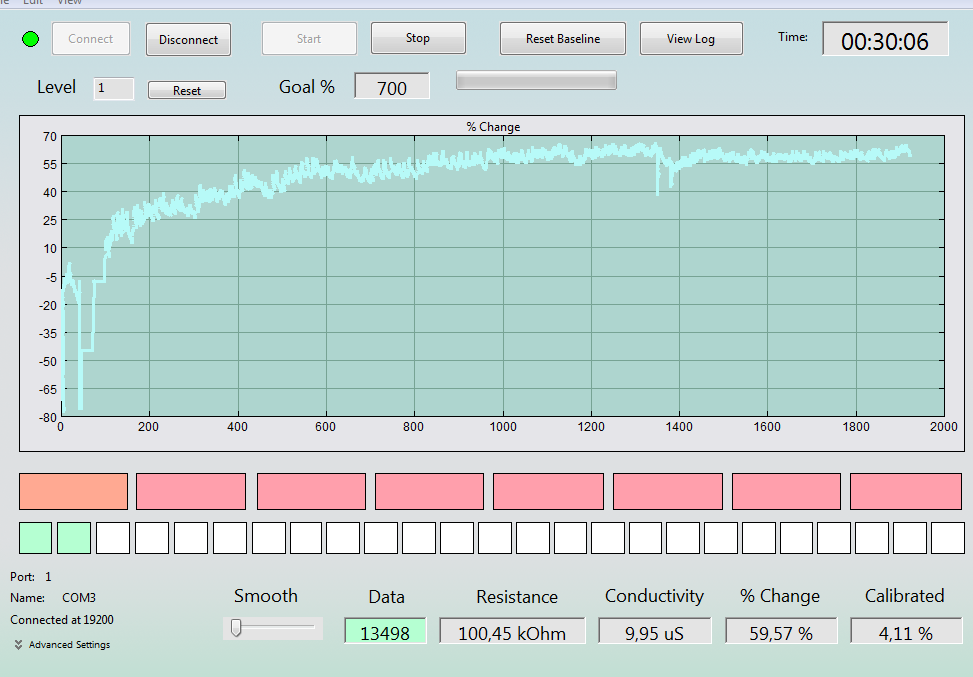Click the Reset button beside Level
Image resolution: width=973 pixels, height=677 pixels.
[187, 91]
